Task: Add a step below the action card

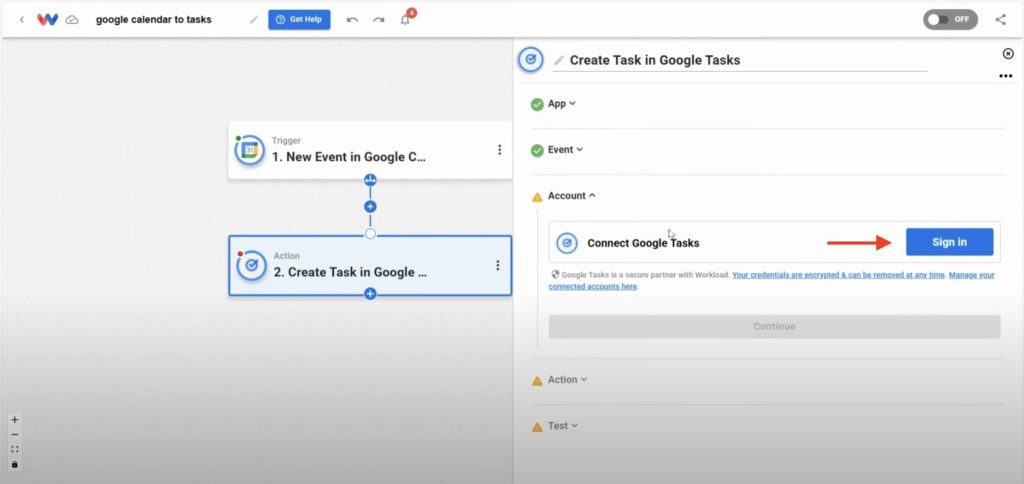Action: tap(370, 294)
